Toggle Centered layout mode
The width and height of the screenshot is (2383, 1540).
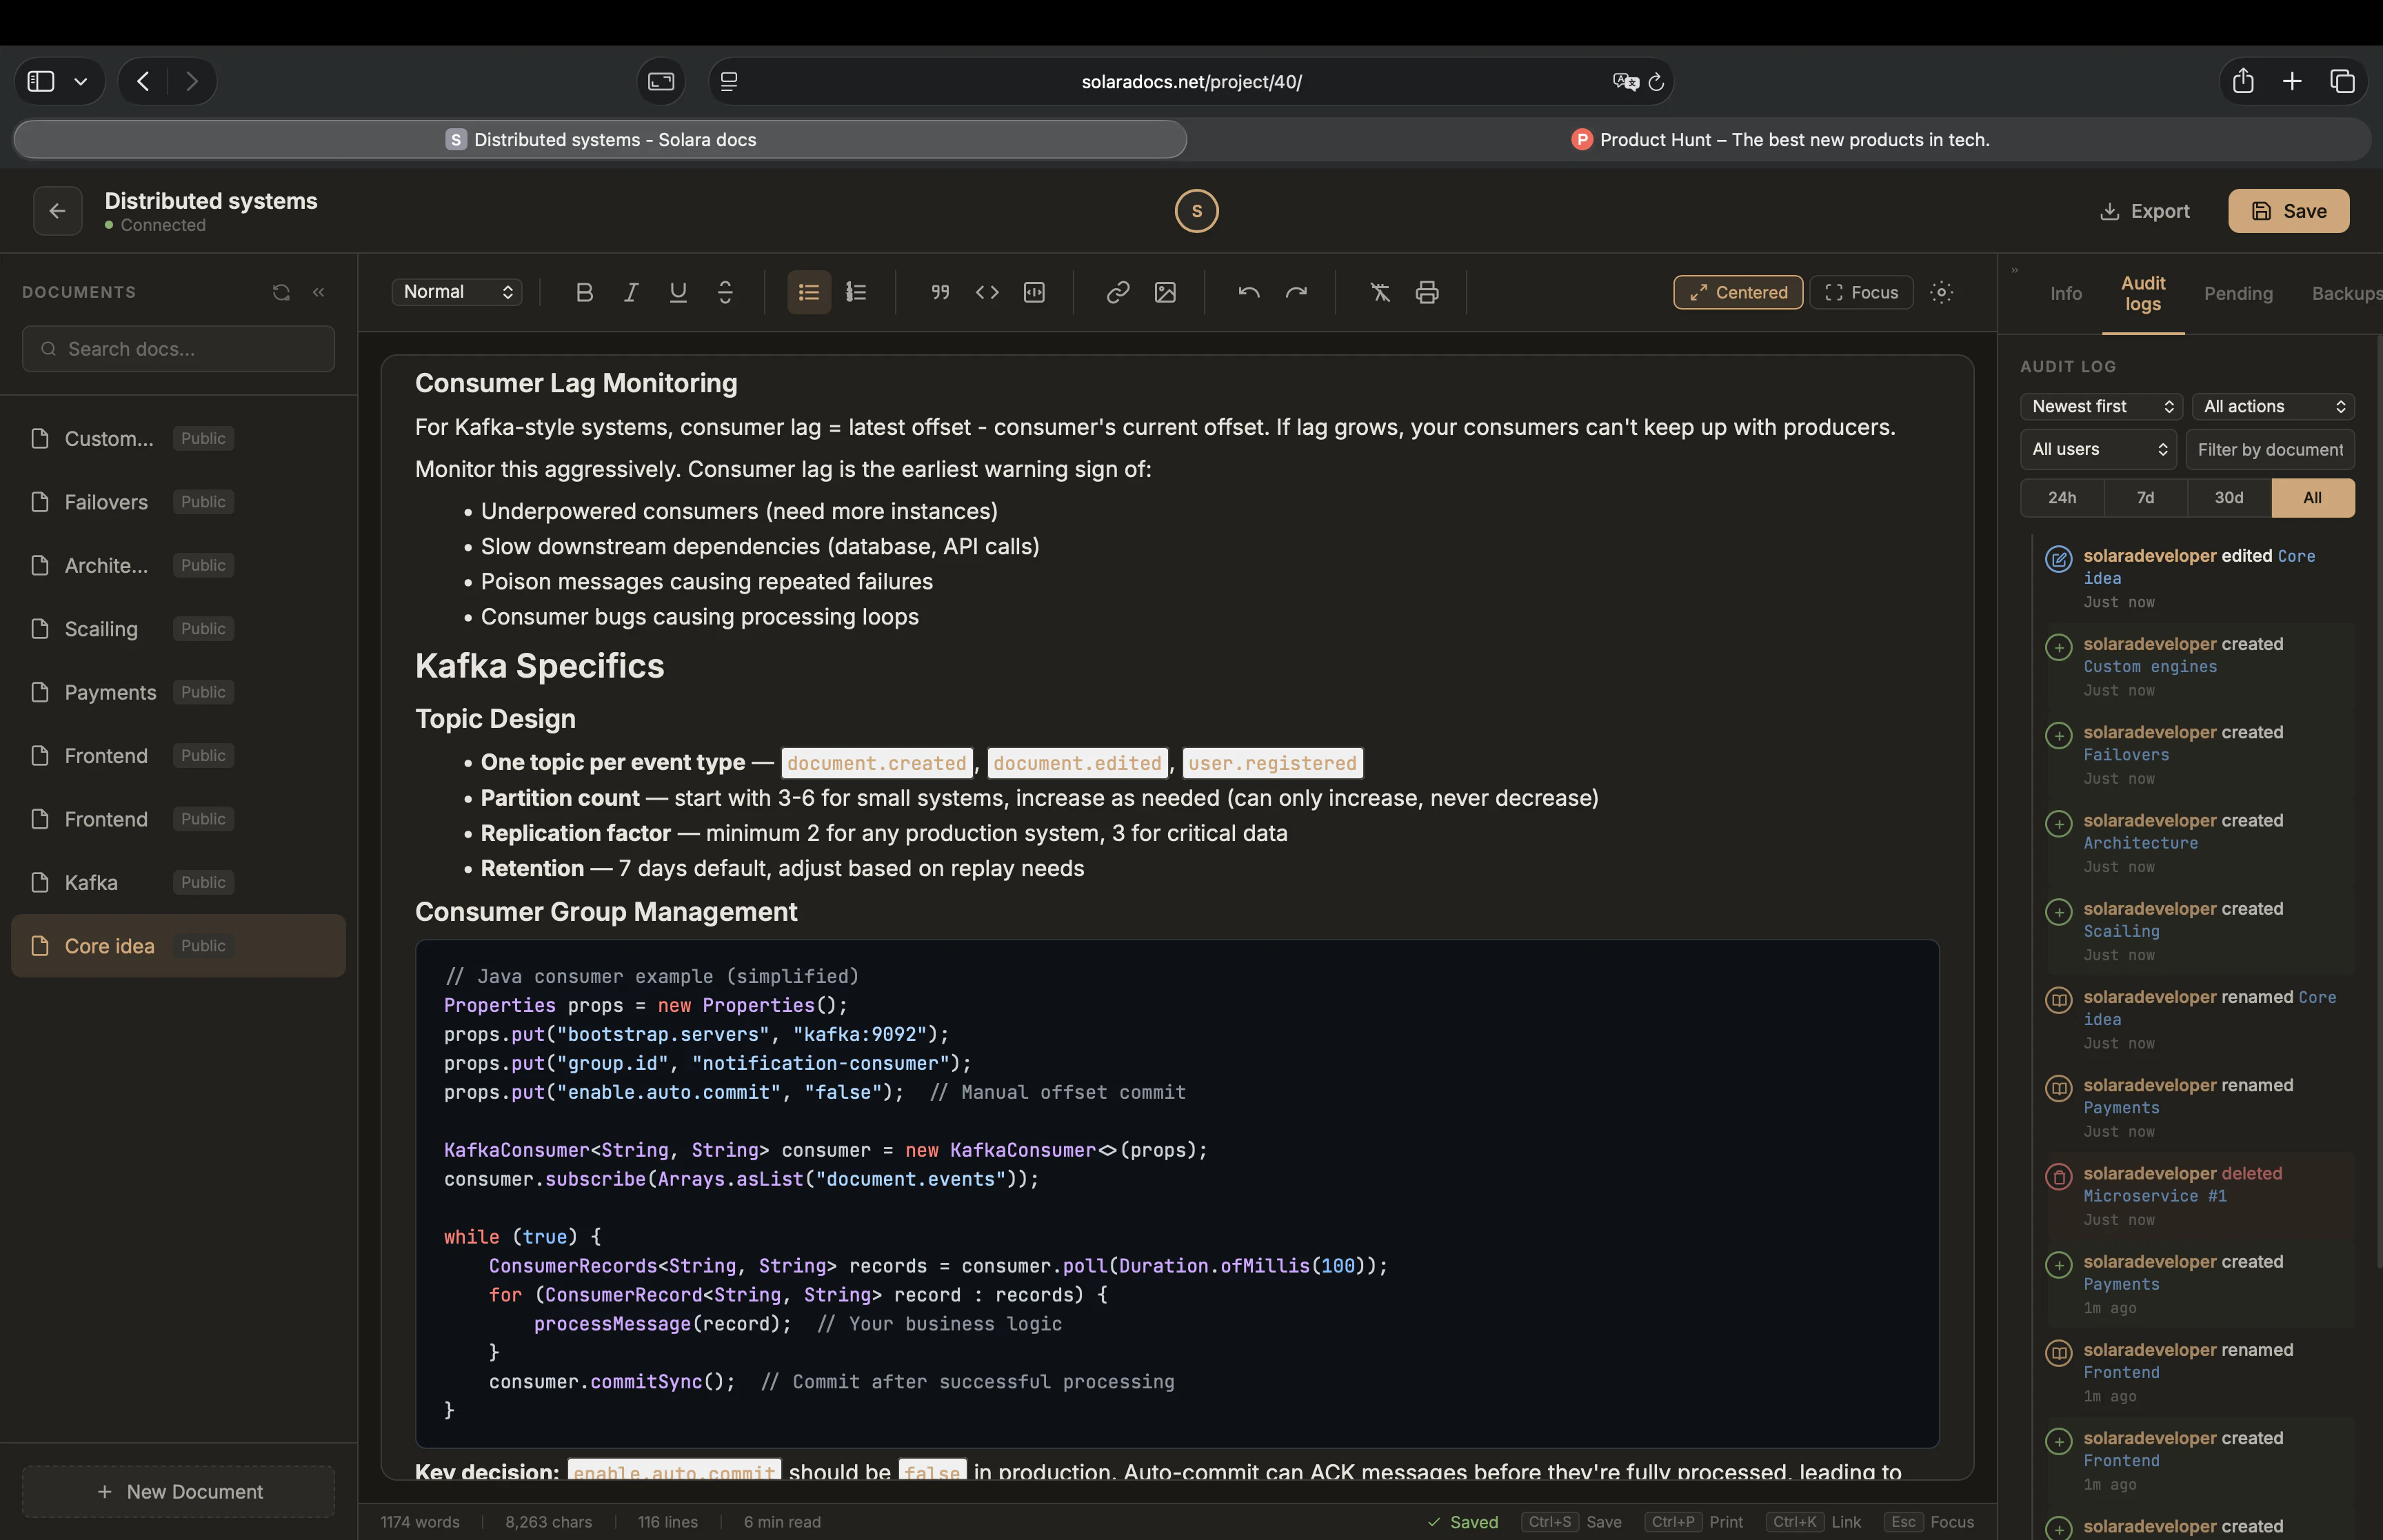pos(1737,292)
